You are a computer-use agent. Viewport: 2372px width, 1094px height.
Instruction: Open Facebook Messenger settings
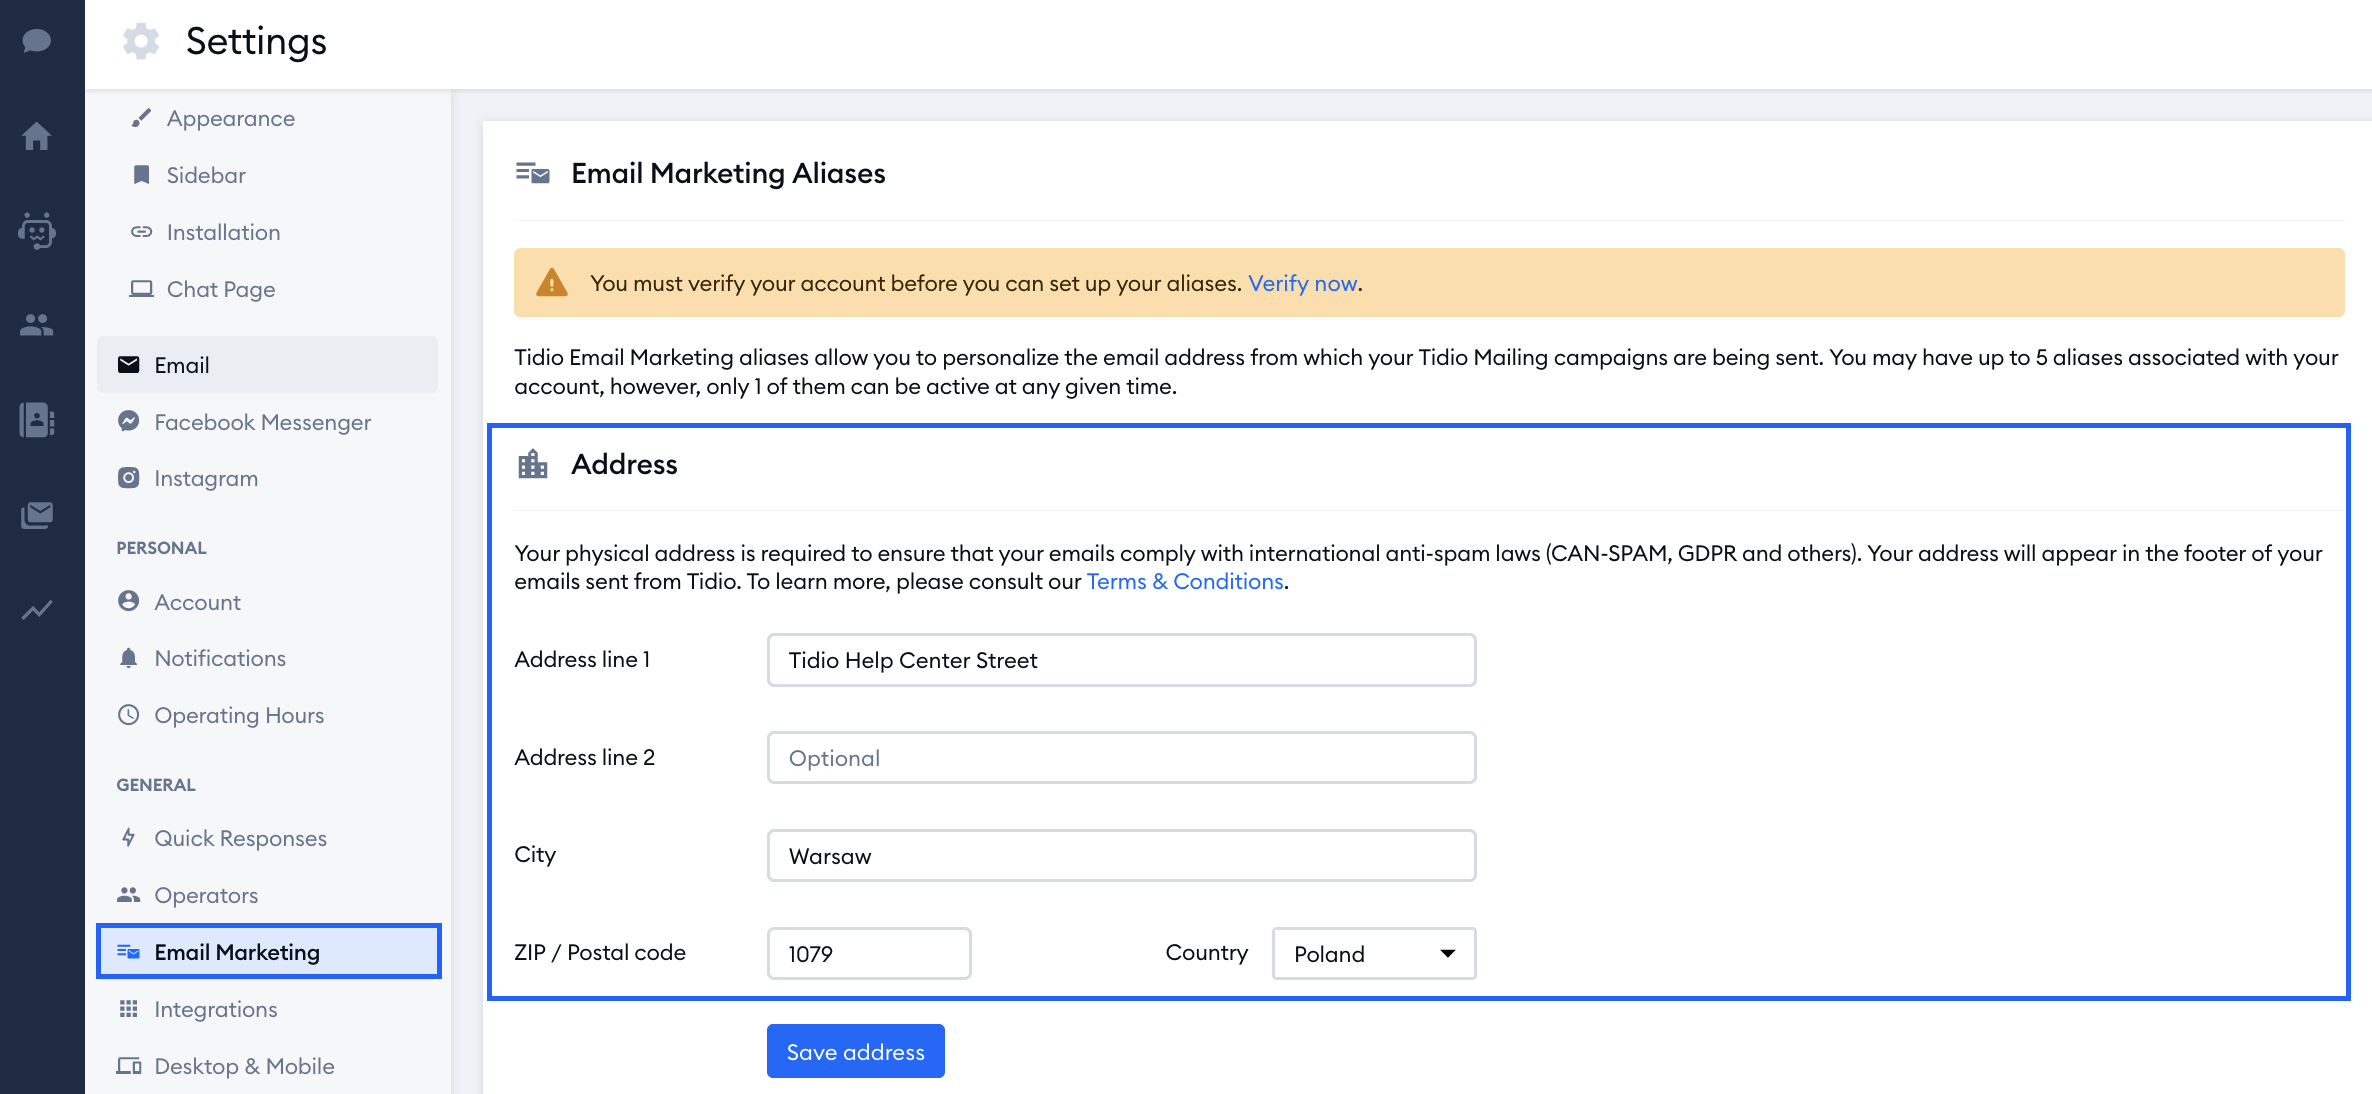(262, 422)
